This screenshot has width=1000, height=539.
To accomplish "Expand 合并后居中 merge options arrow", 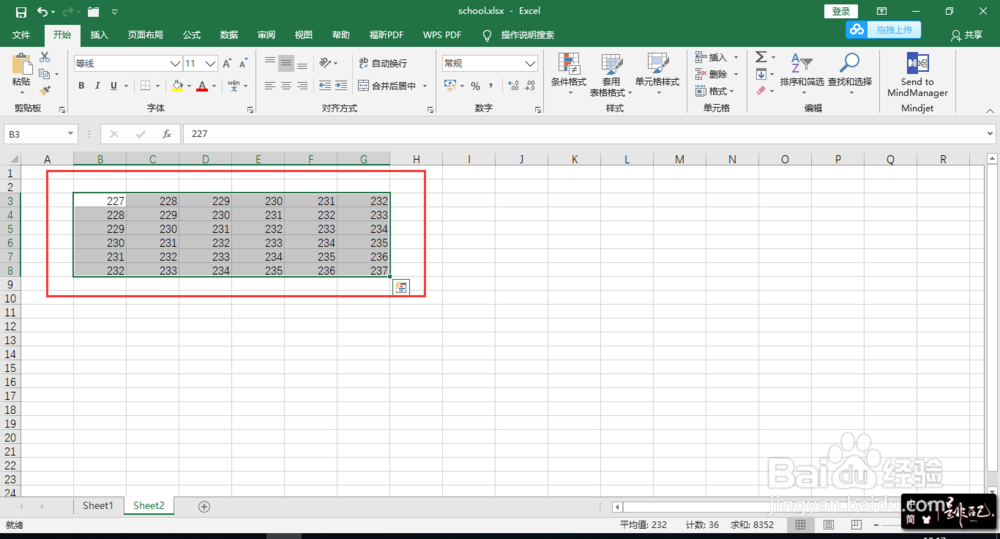I will point(425,85).
